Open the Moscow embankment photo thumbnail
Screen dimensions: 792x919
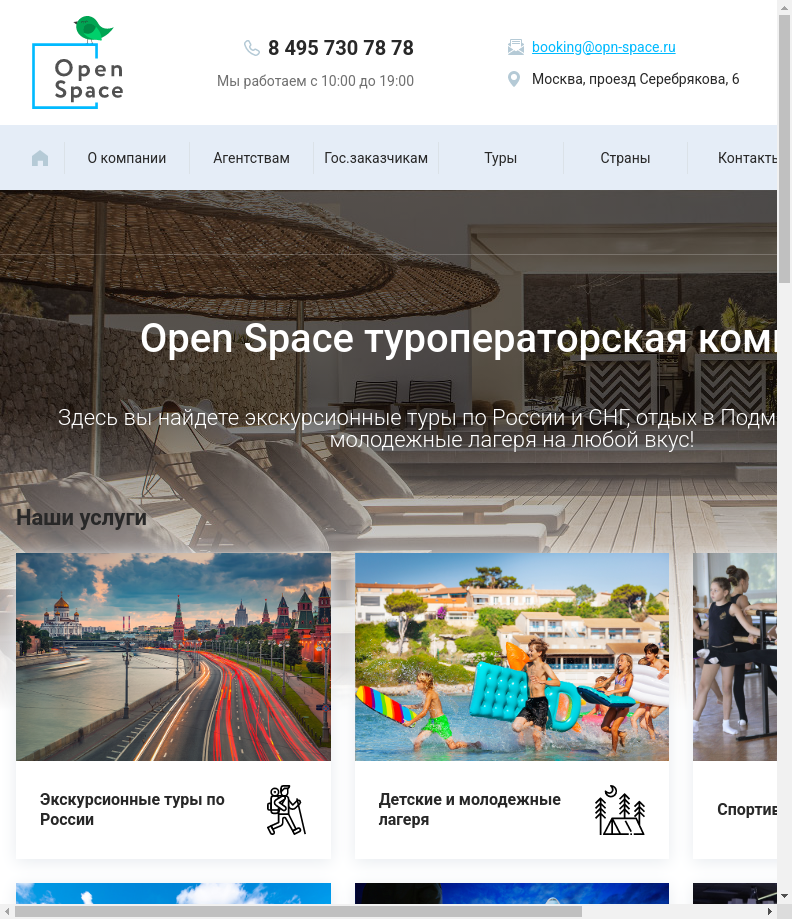(174, 657)
